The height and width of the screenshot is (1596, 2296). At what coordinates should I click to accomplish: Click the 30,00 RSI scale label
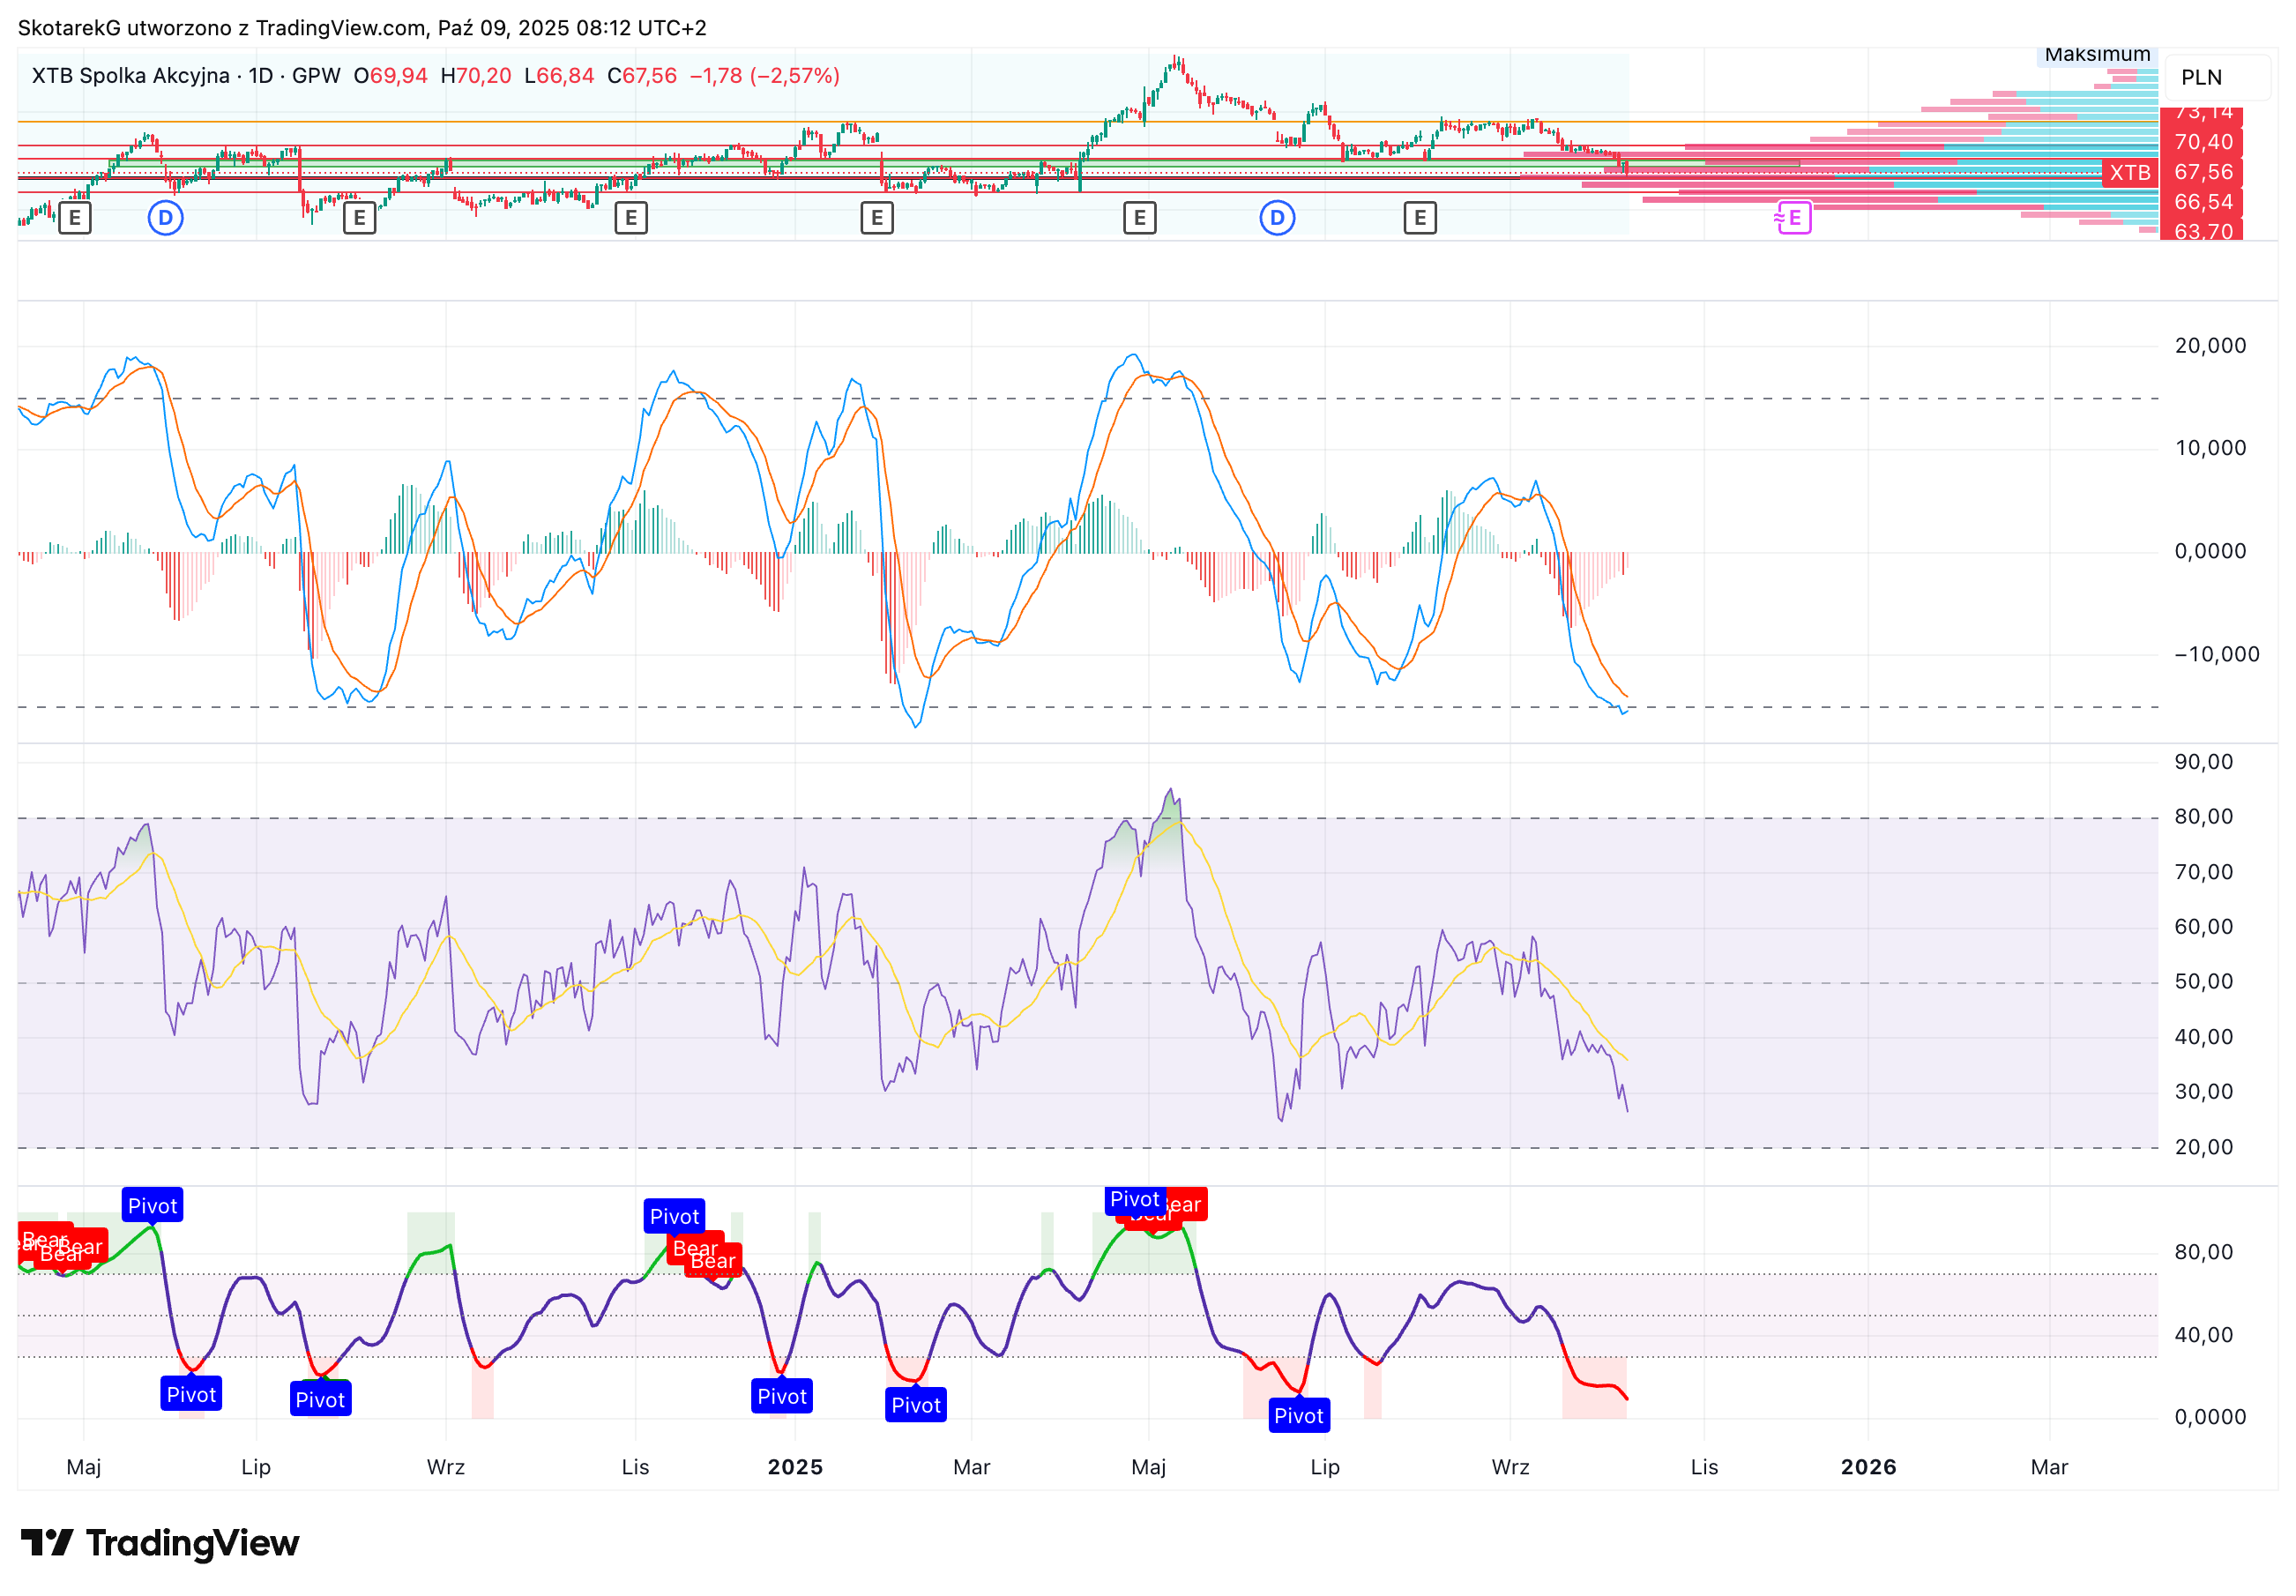click(2204, 1092)
